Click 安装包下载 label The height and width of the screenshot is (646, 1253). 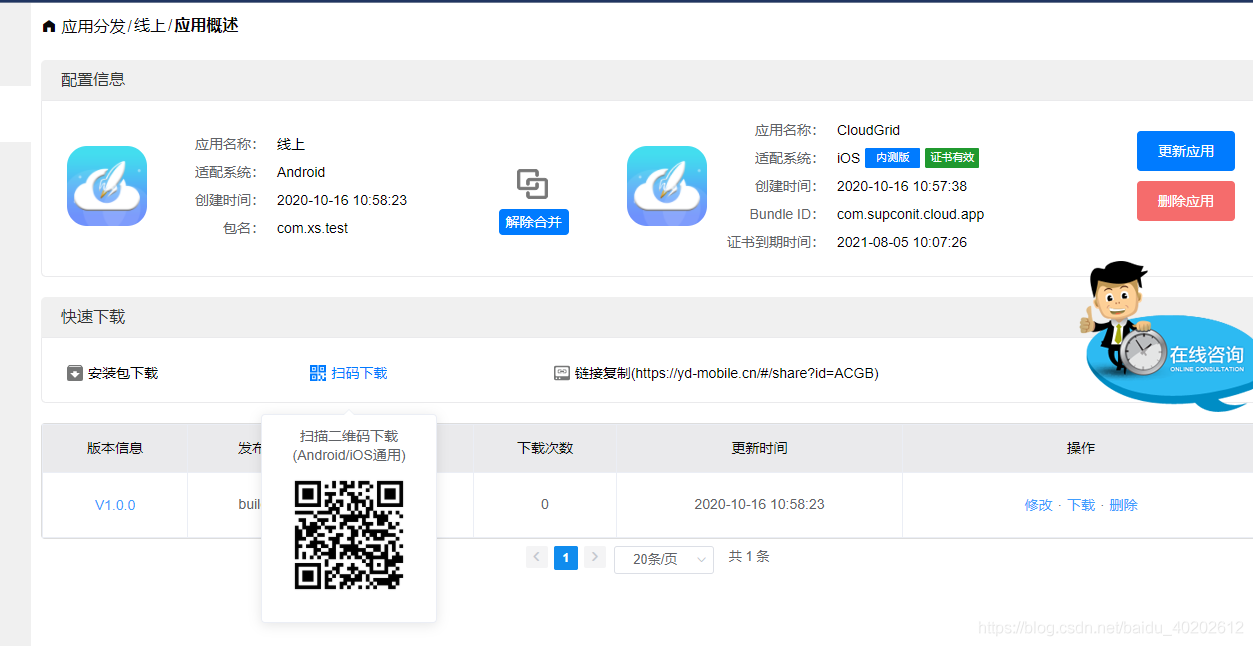click(123, 373)
